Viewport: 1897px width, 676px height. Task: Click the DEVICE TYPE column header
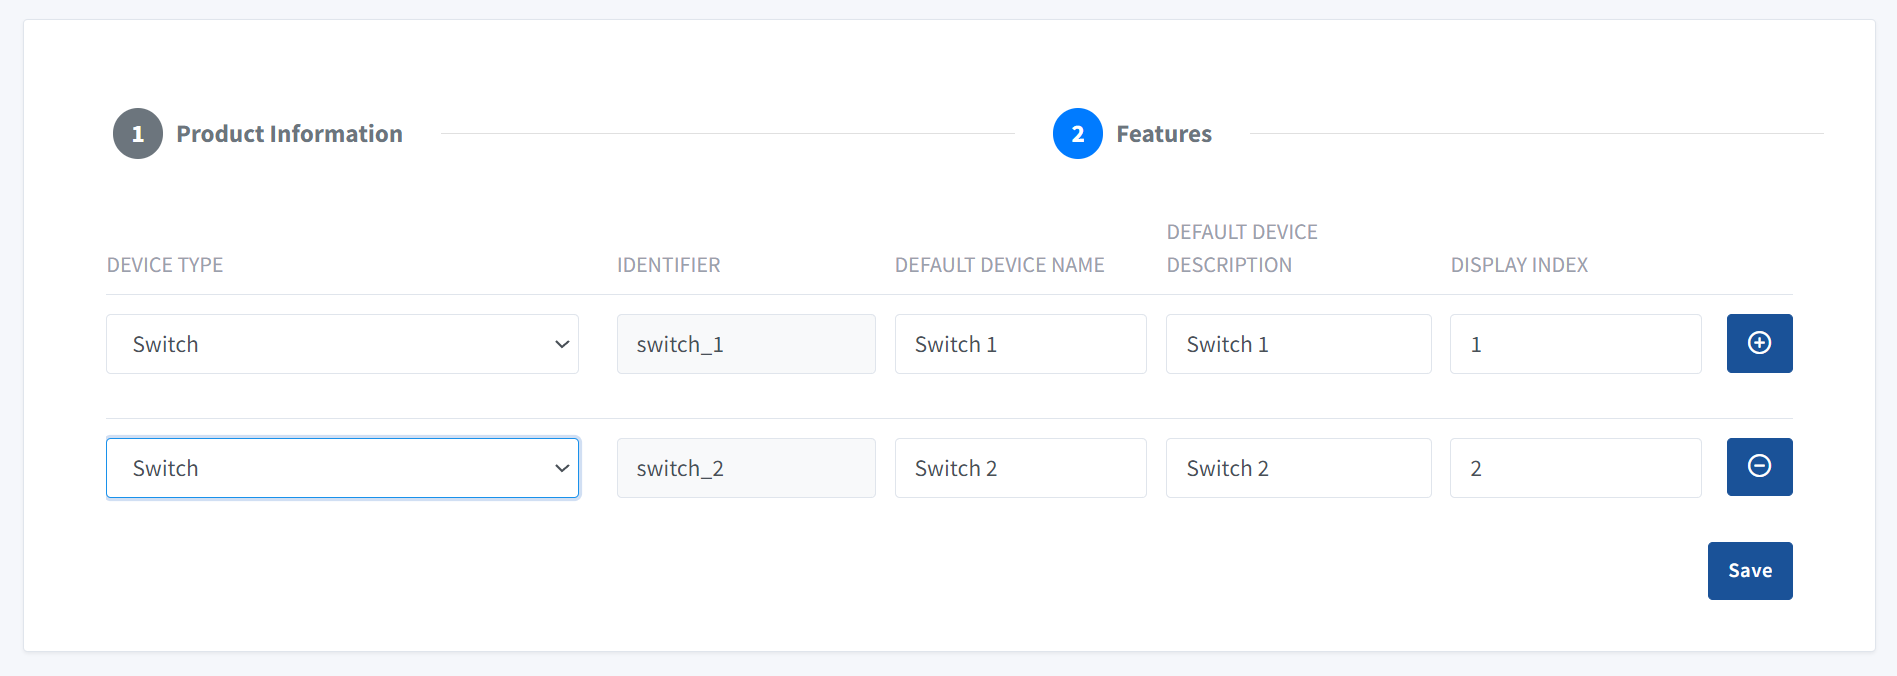(x=165, y=265)
